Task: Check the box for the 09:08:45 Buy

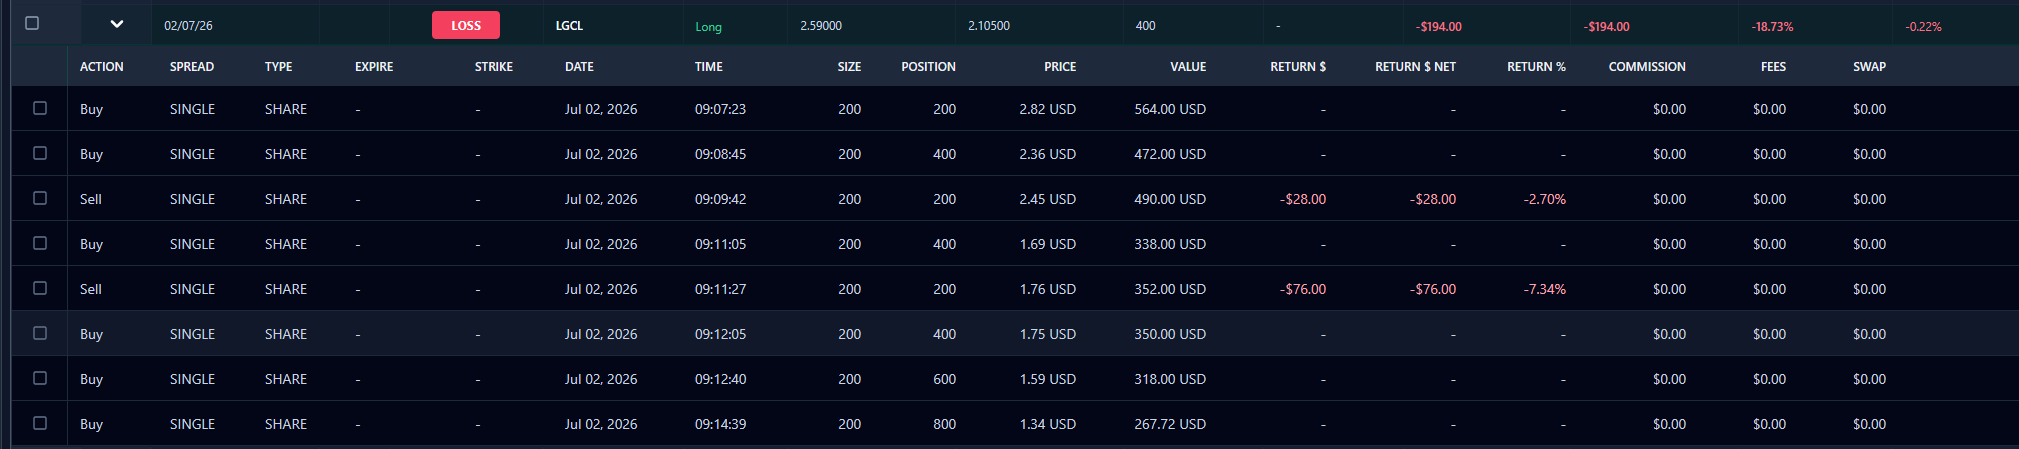Action: [40, 153]
